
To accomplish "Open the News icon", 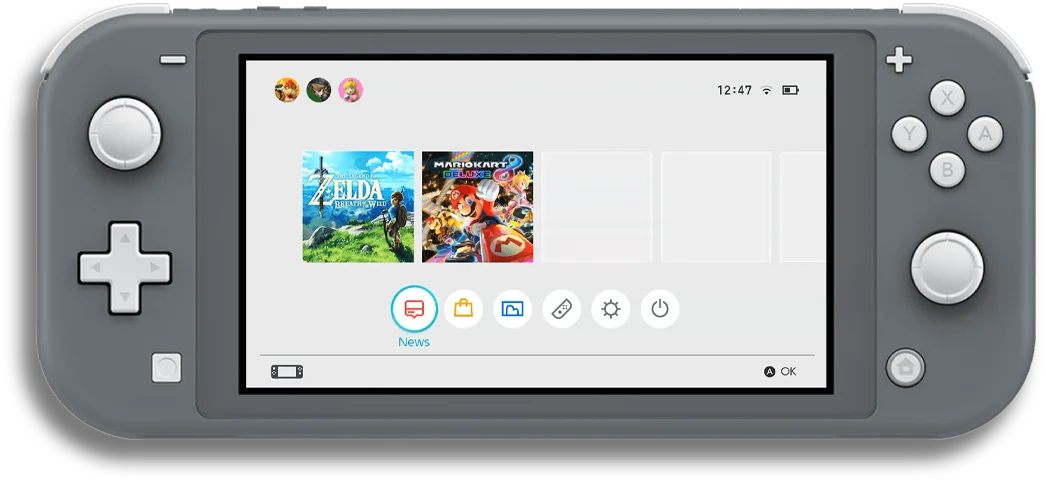I will click(414, 309).
